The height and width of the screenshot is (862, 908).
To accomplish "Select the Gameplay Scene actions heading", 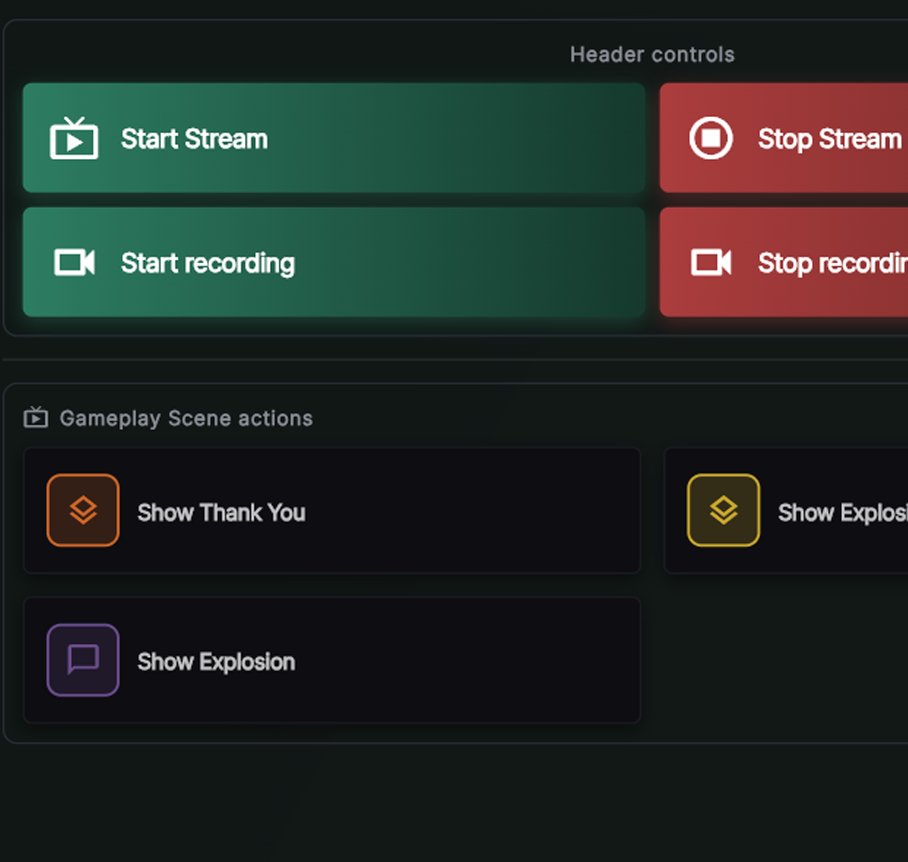I will pos(186,418).
